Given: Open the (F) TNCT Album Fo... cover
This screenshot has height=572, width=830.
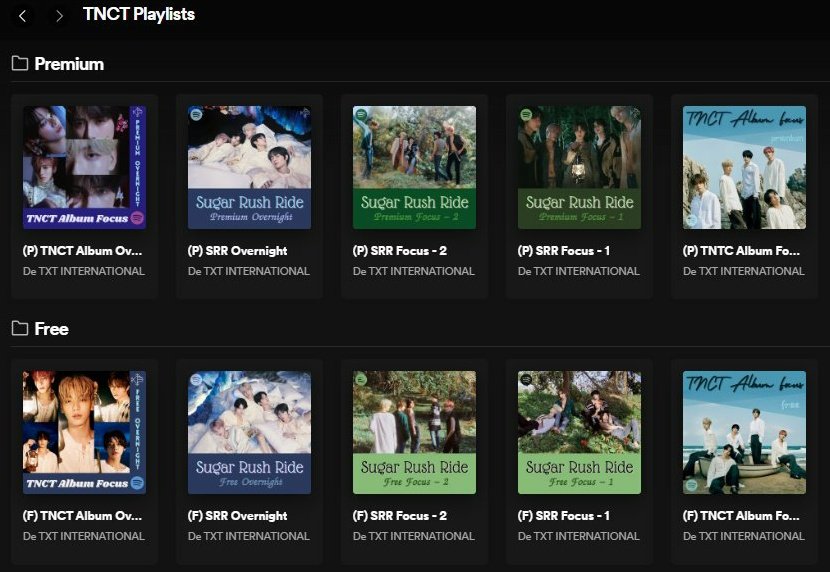Looking at the screenshot, I should pos(744,432).
